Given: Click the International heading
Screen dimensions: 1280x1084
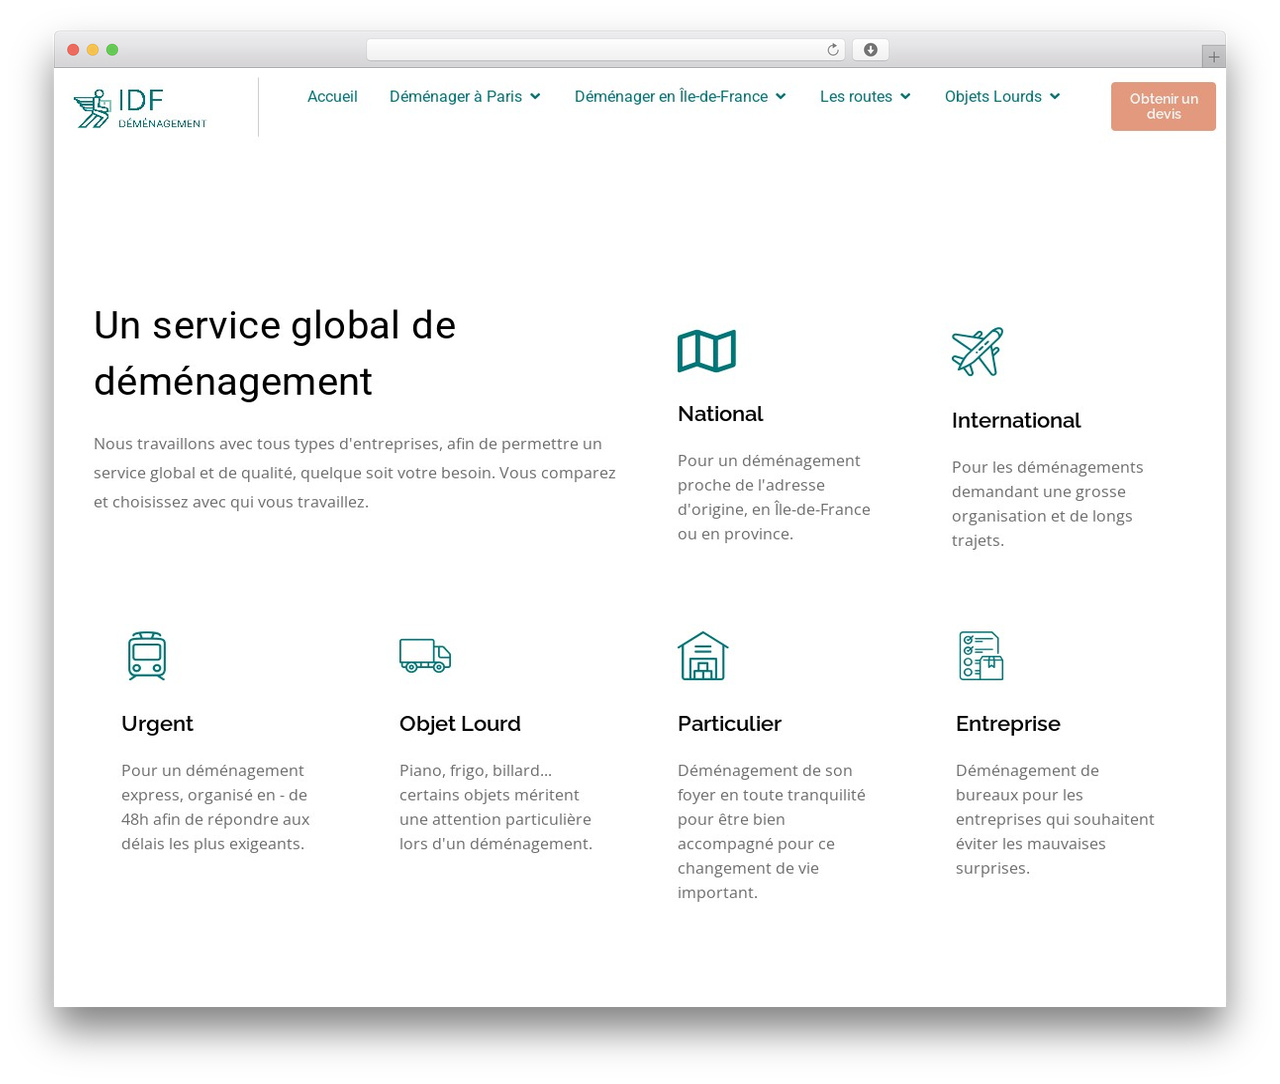Looking at the screenshot, I should 1016,420.
